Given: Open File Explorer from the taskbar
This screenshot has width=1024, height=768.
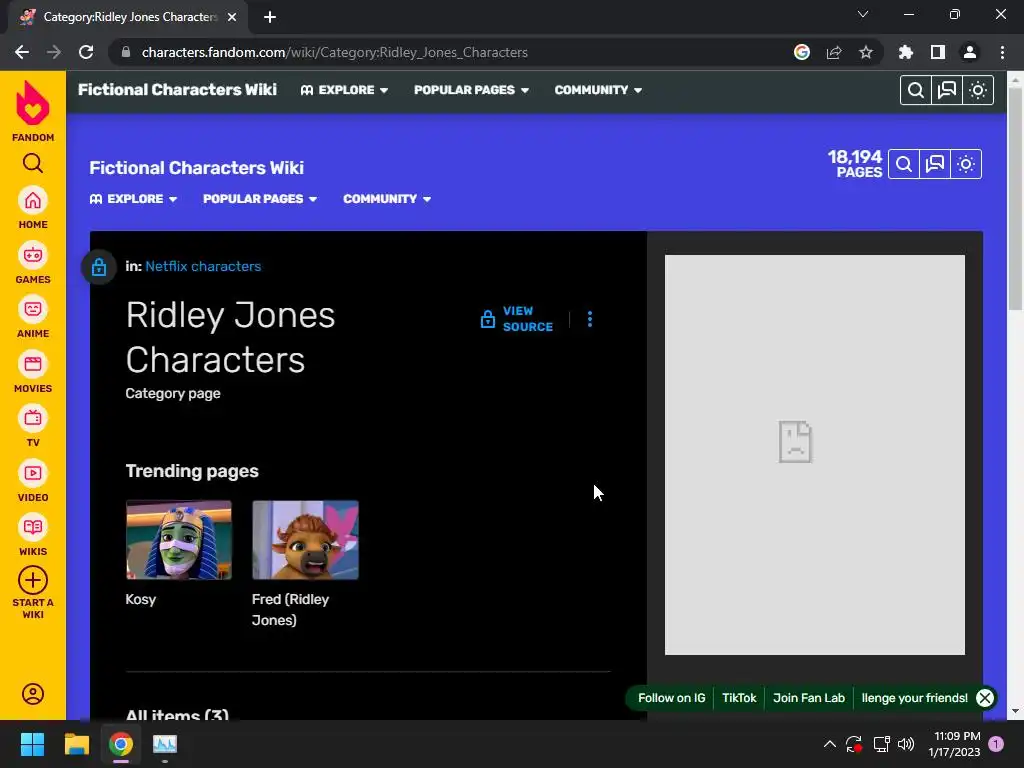Looking at the screenshot, I should coord(76,744).
